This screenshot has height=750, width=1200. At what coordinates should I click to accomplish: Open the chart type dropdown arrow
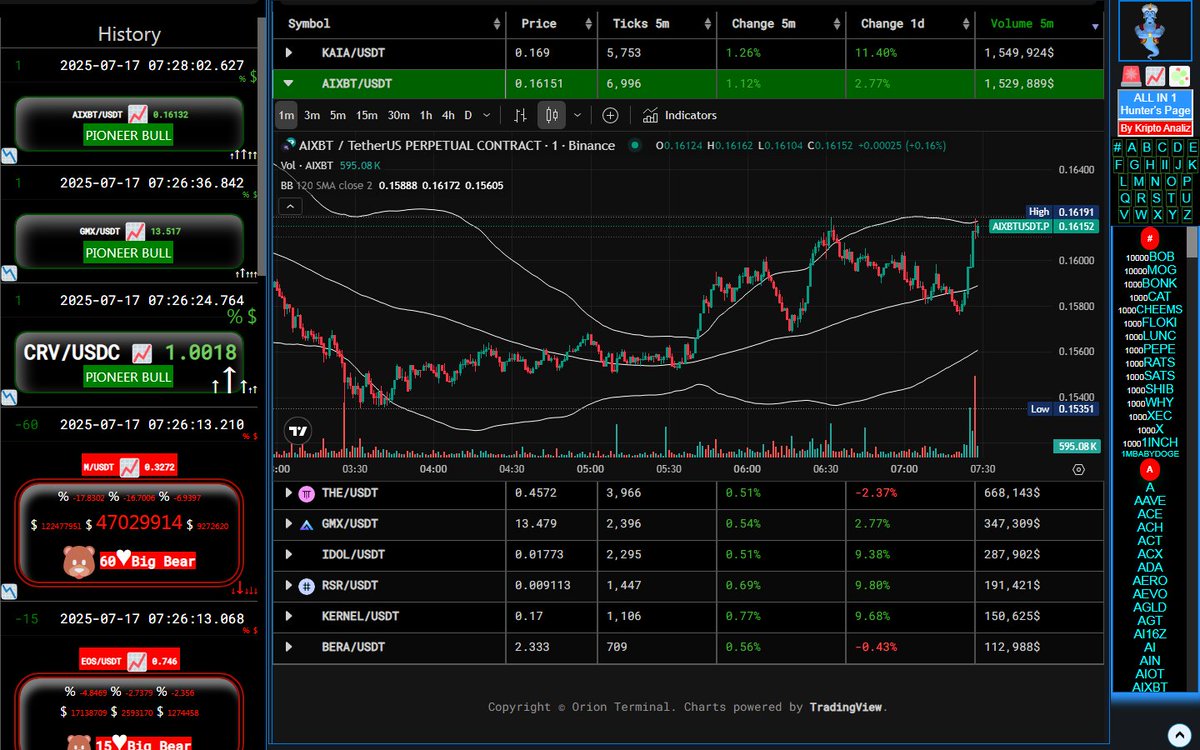[577, 115]
